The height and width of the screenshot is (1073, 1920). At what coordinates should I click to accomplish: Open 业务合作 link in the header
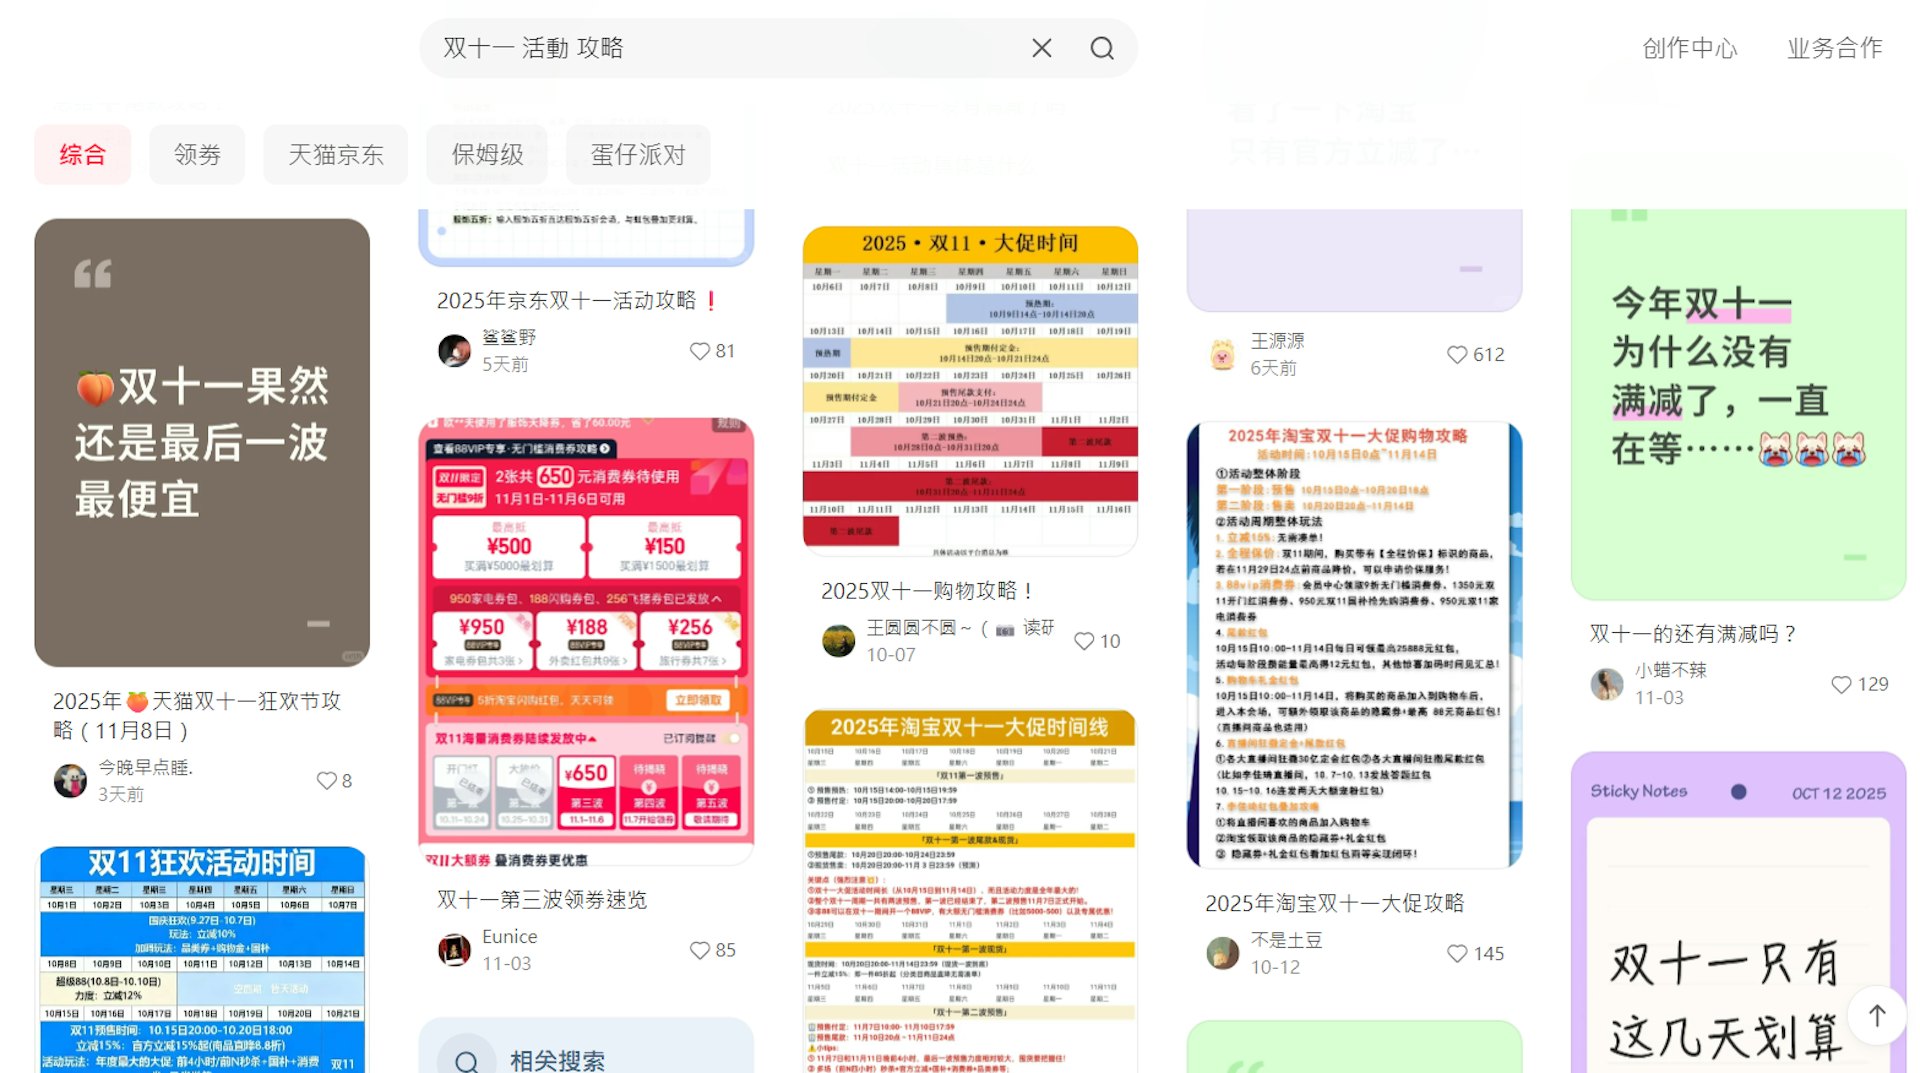(x=1834, y=48)
